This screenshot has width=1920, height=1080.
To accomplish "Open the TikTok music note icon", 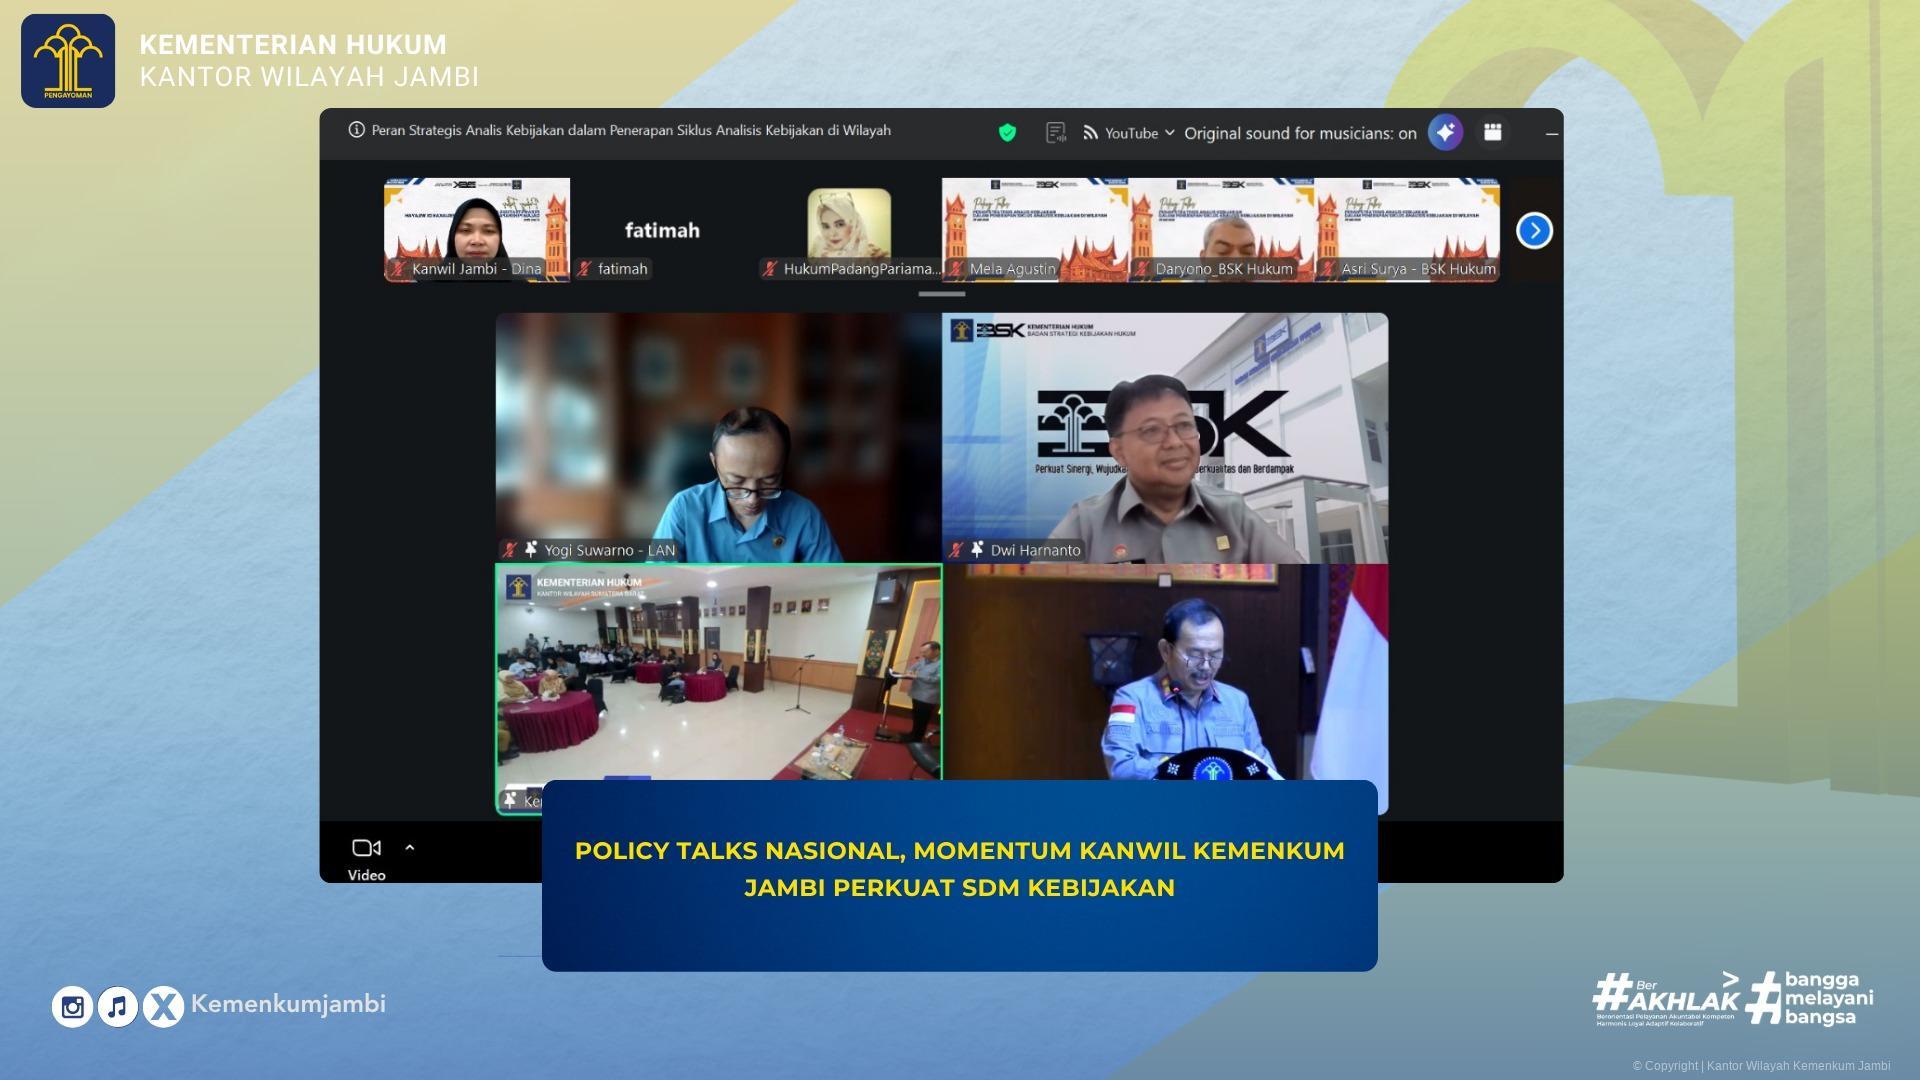I will (118, 1007).
